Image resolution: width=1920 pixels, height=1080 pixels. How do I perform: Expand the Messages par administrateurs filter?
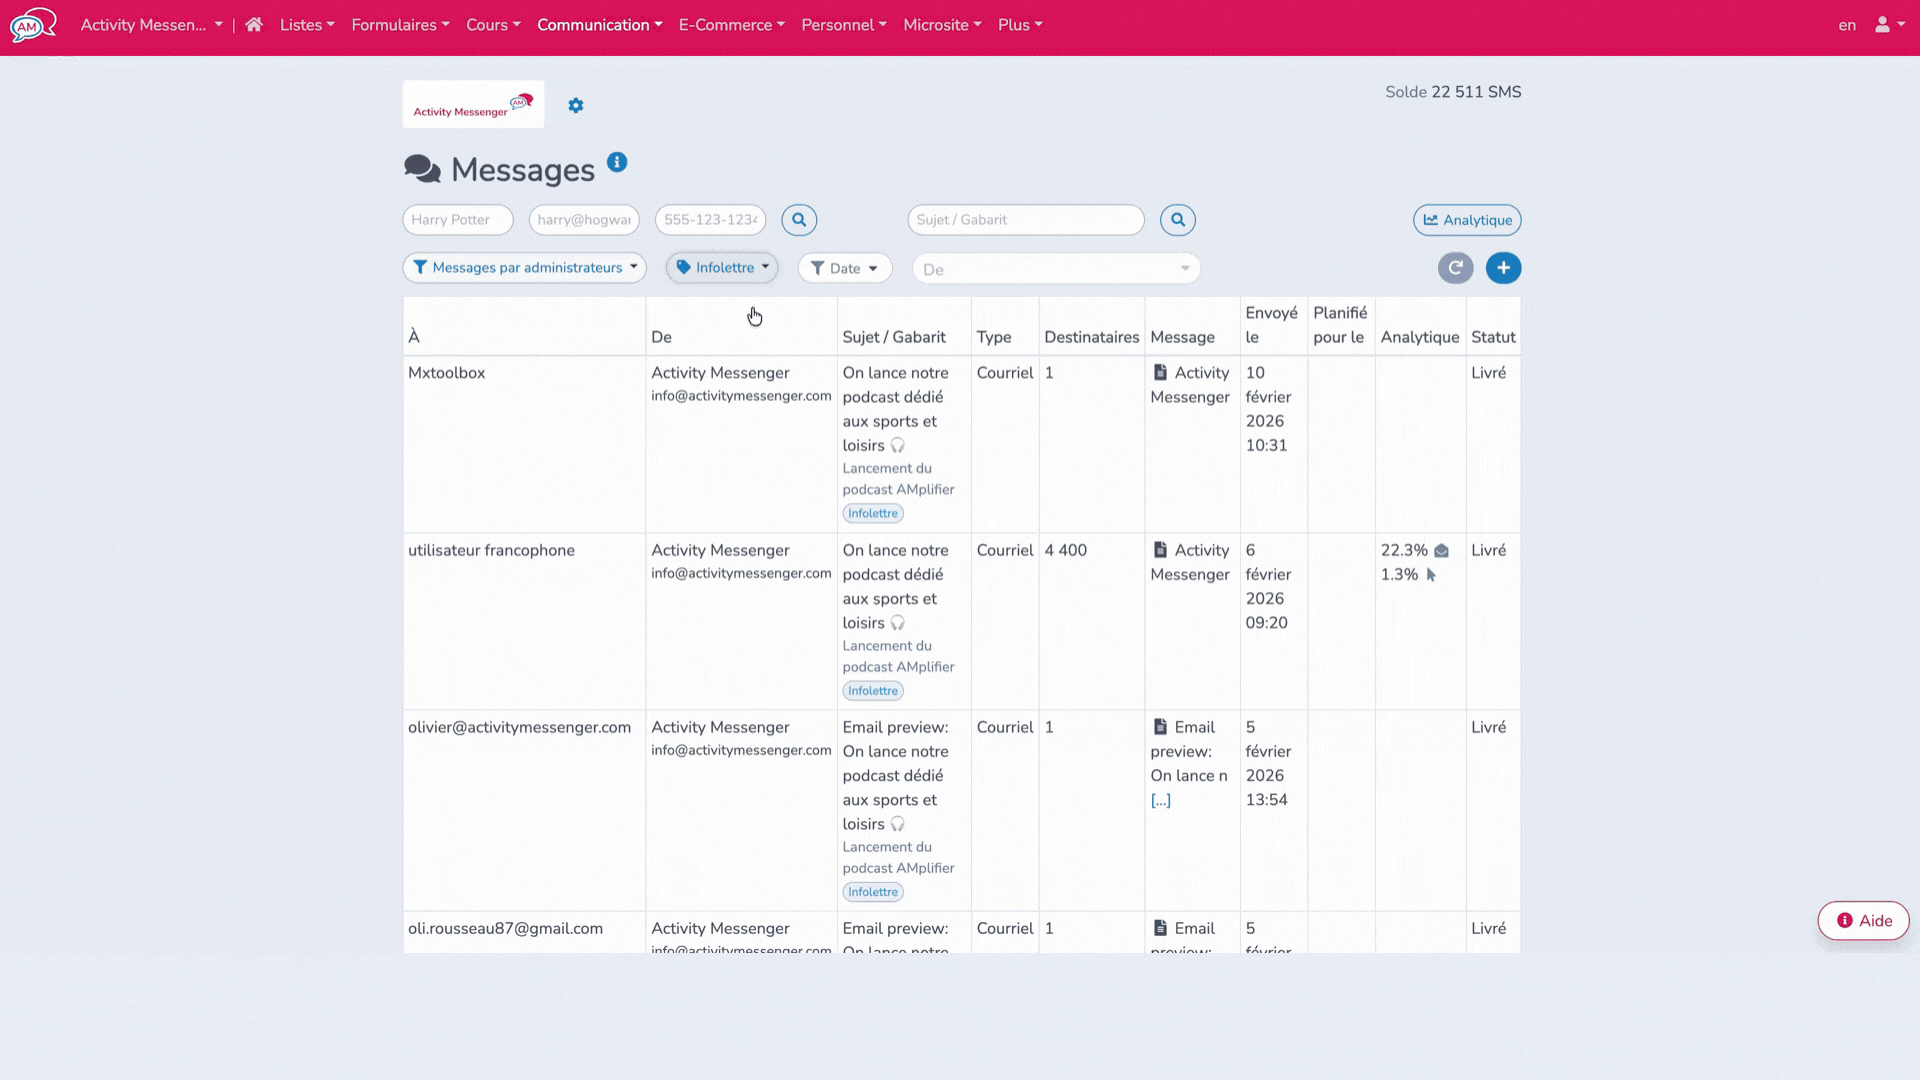click(x=524, y=267)
